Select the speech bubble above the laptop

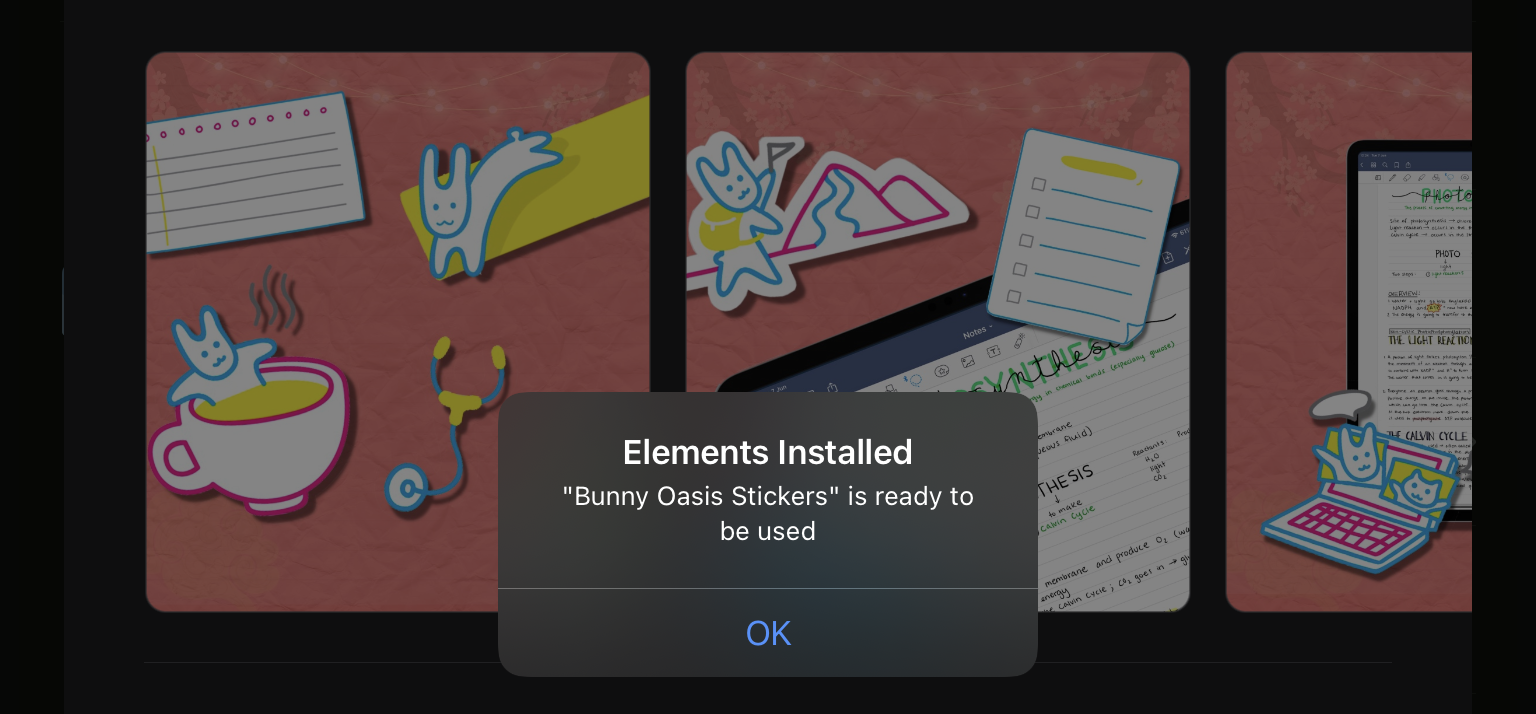(1342, 404)
